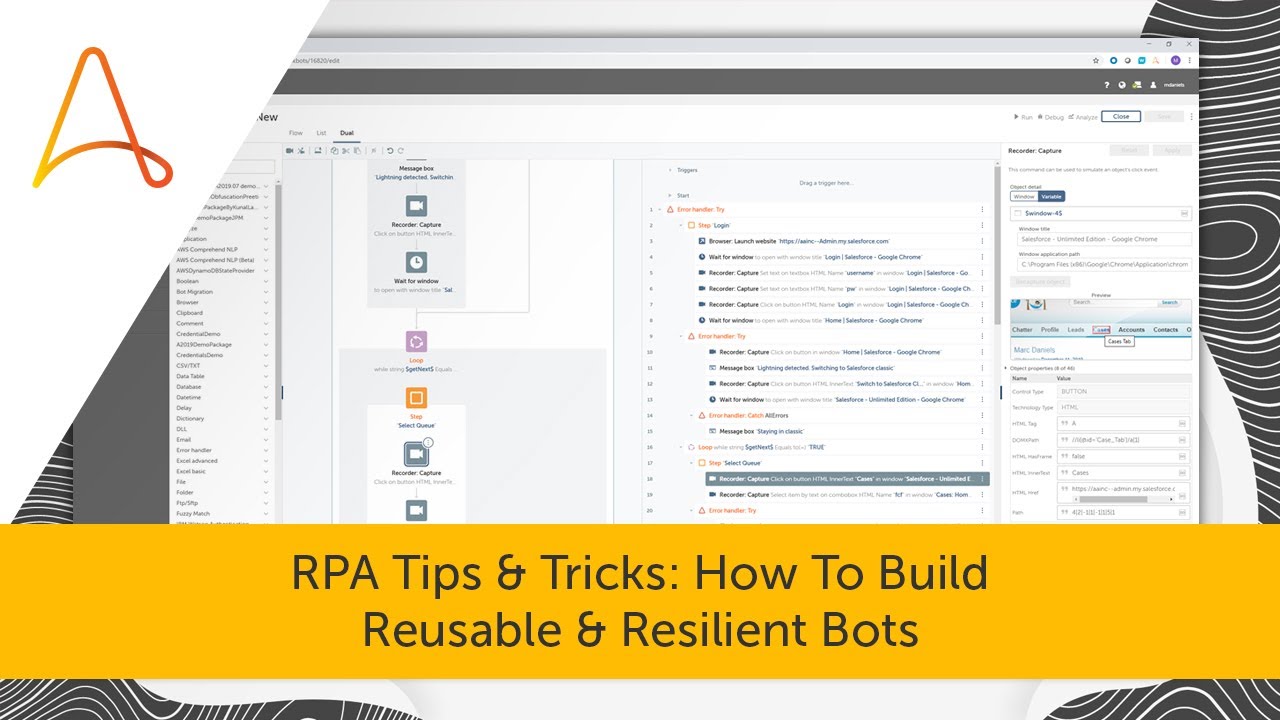Click the undo arrow in editor toolbar
This screenshot has width=1280, height=720.
(x=390, y=150)
